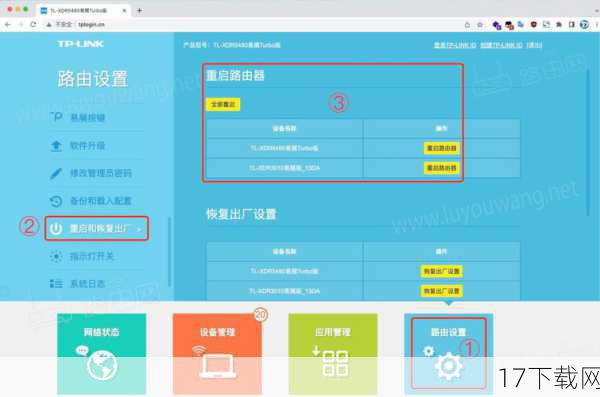Select the TL-XDR5480易展Turbo版 browser tab
The image size is (600, 397).
[x=84, y=11]
